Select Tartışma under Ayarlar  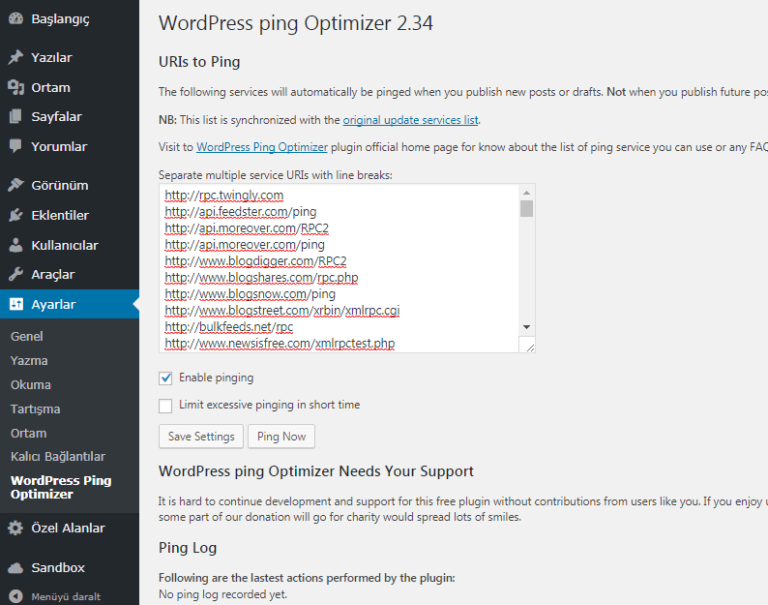35,409
